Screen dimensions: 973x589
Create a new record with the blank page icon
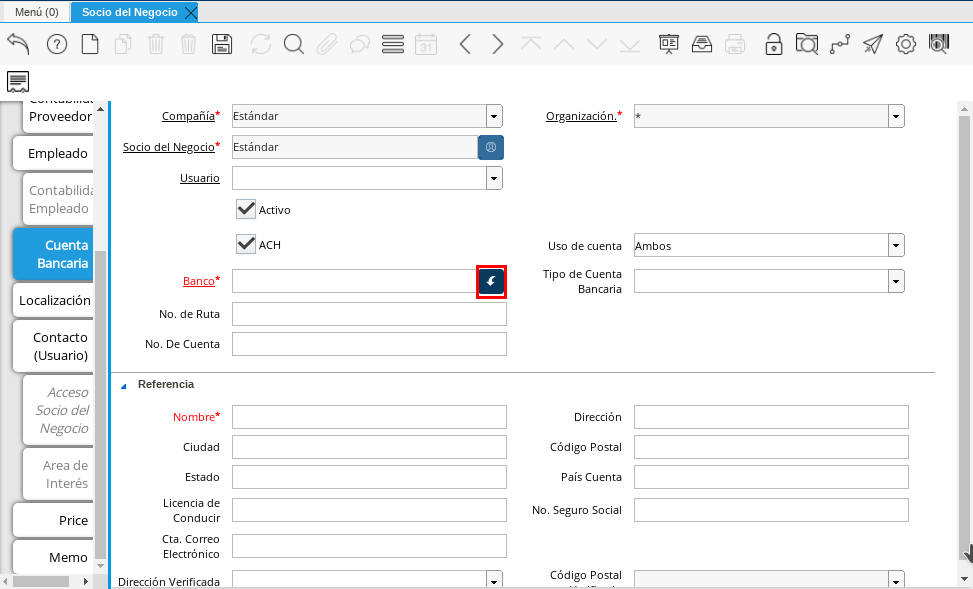point(90,44)
